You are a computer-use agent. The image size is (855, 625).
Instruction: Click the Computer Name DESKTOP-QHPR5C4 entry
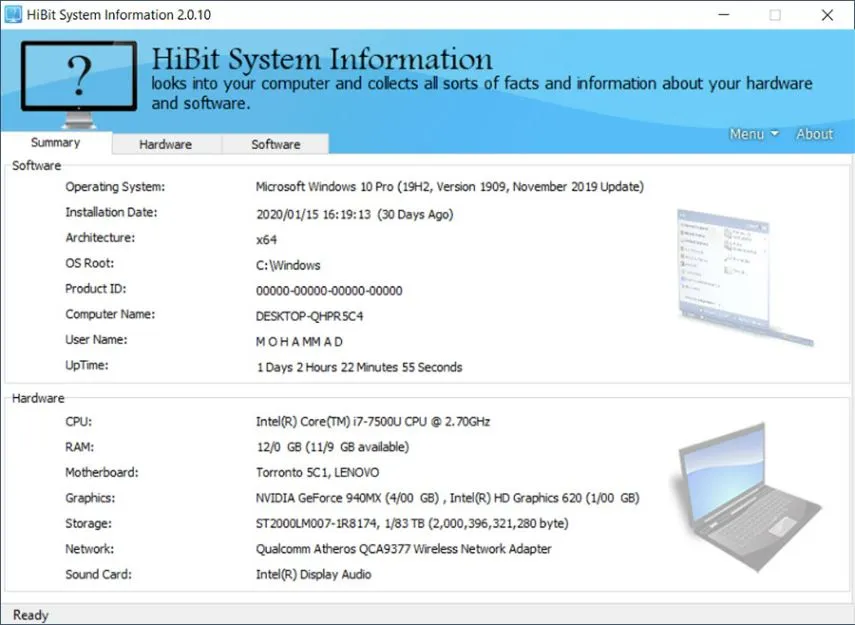point(306,314)
